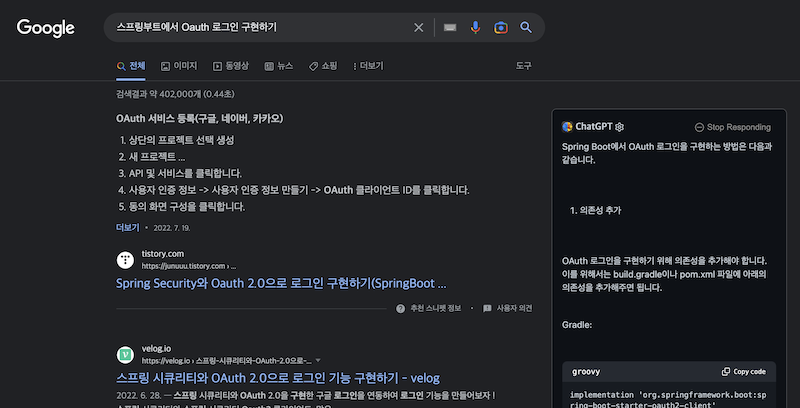Select the 전체 tab
The width and height of the screenshot is (800, 408).
pyautogui.click(x=131, y=66)
